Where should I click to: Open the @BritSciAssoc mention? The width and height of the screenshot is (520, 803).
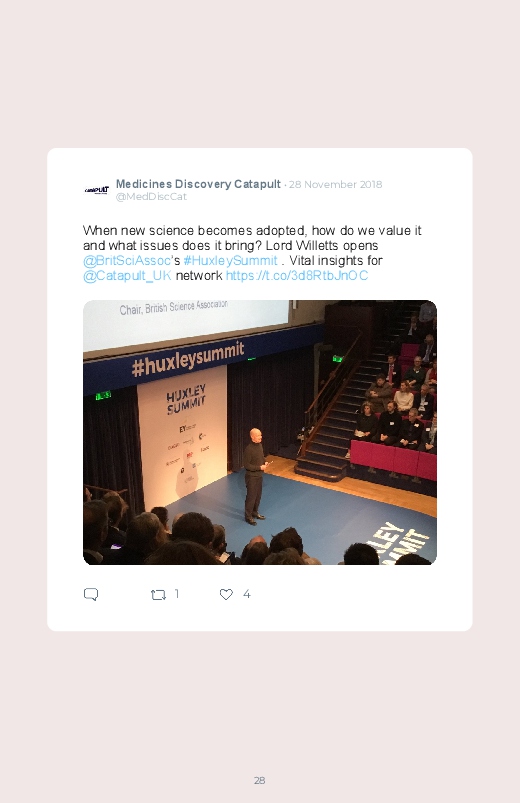pos(127,261)
